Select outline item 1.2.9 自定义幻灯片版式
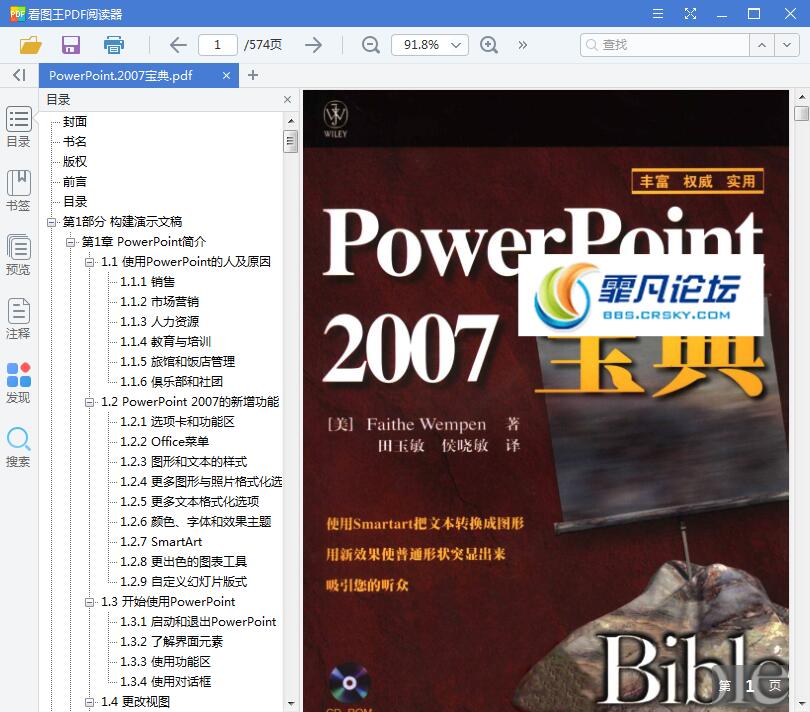Image resolution: width=810 pixels, height=712 pixels. 184,582
